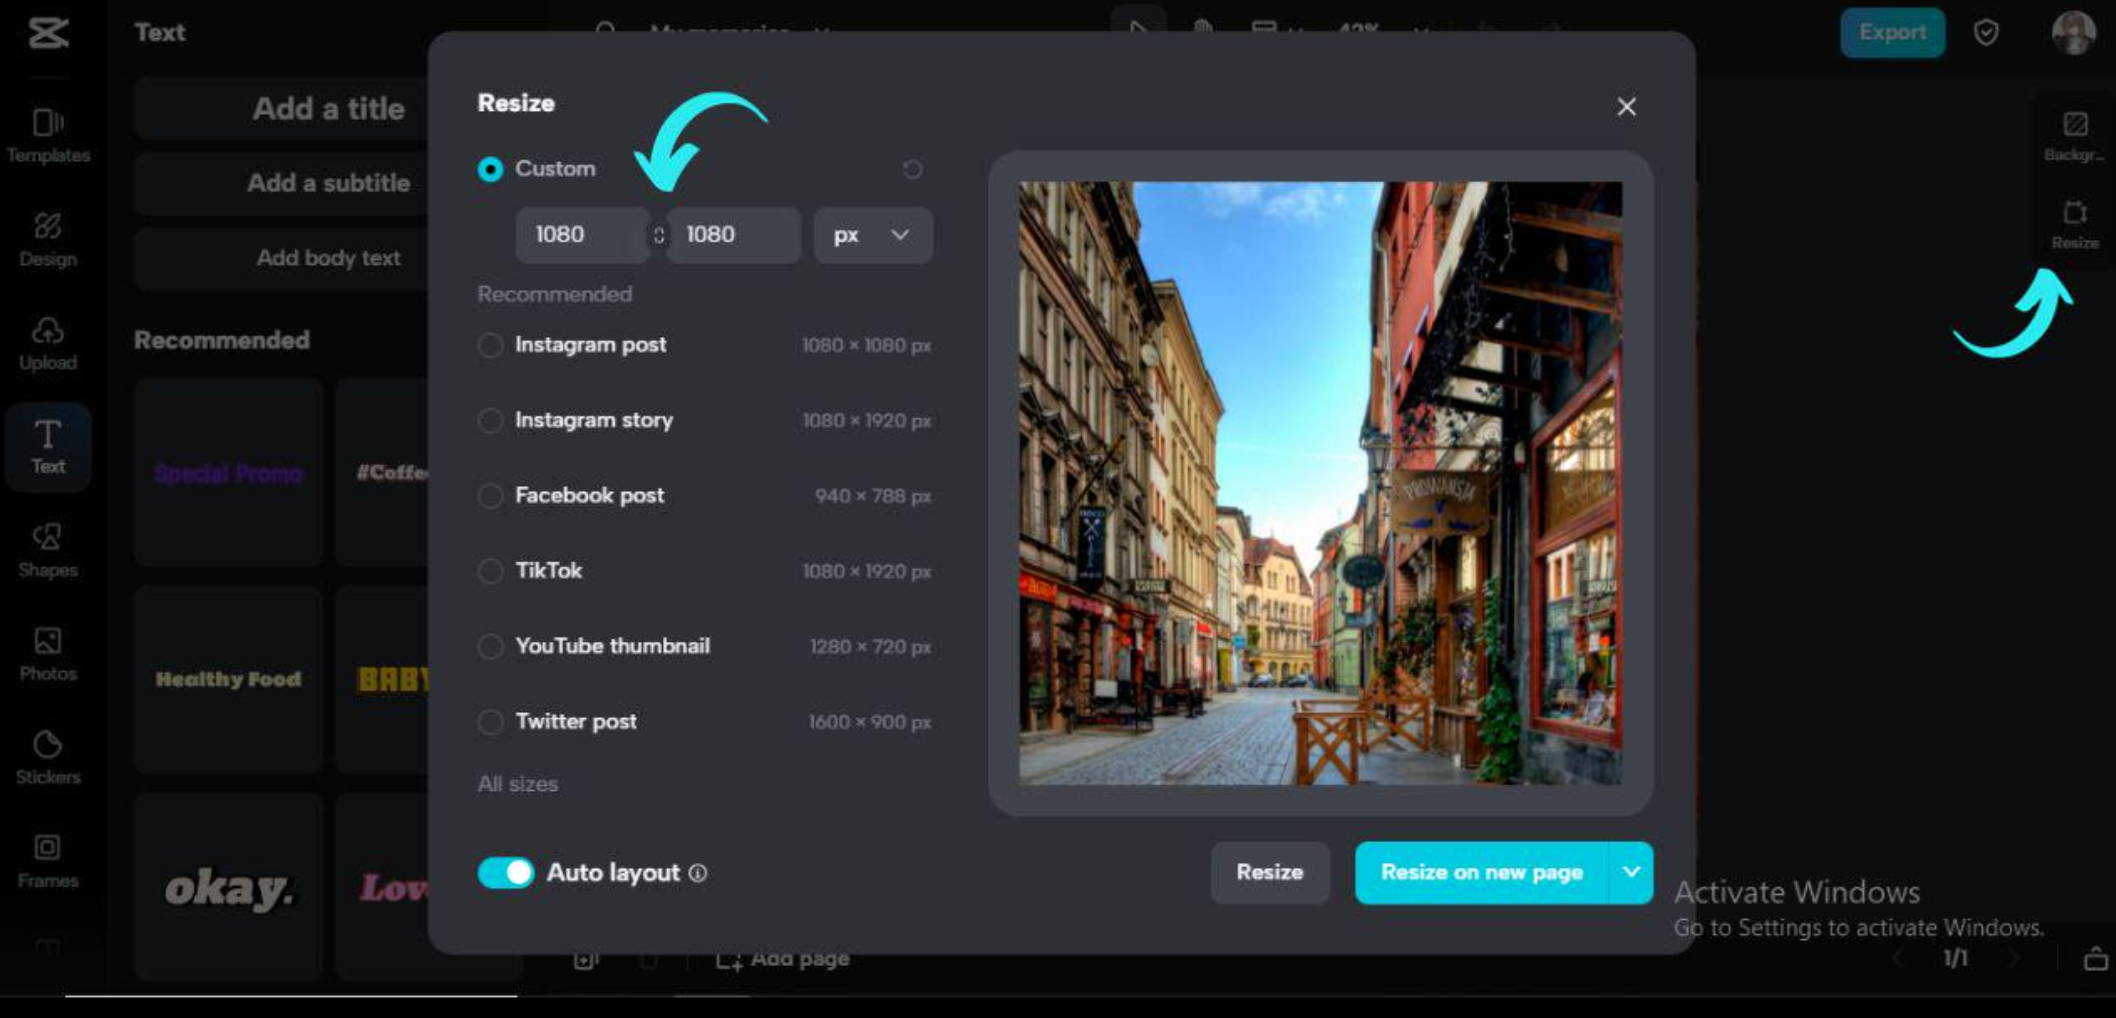
Task: Choose the Instagram story radio option
Action: (490, 421)
